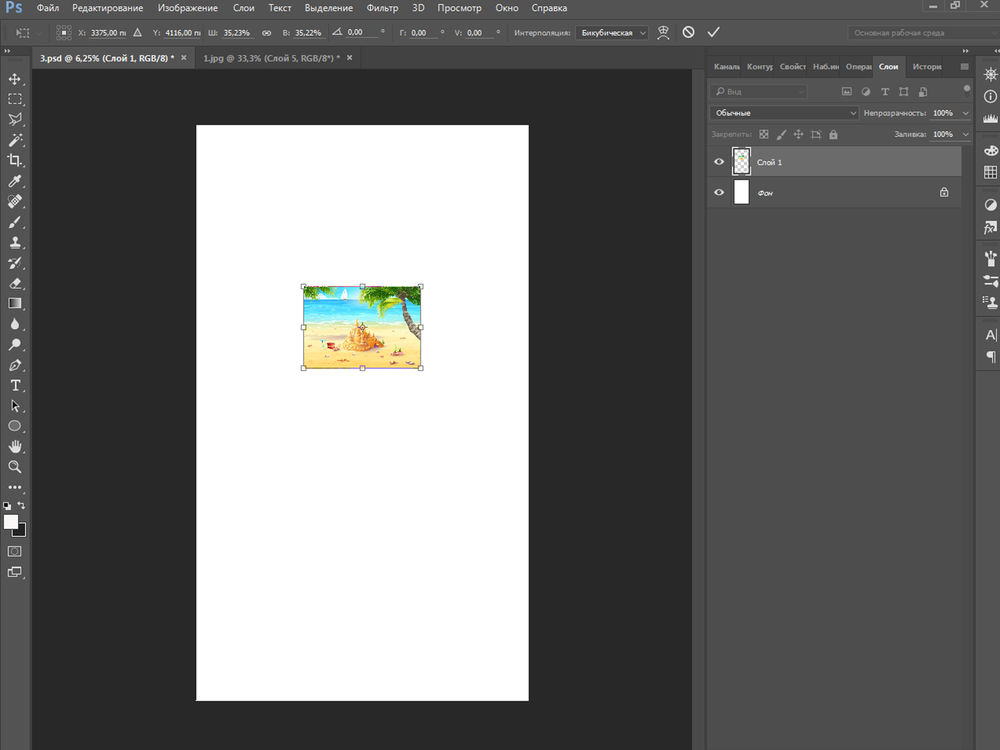Expand the Непрозрачность opacity dropdown

964,113
